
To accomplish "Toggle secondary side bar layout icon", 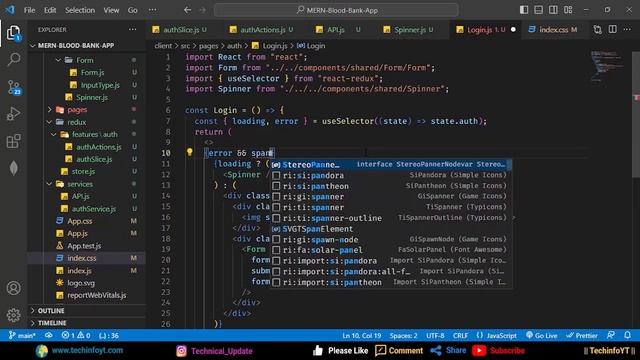I will coord(553,10).
